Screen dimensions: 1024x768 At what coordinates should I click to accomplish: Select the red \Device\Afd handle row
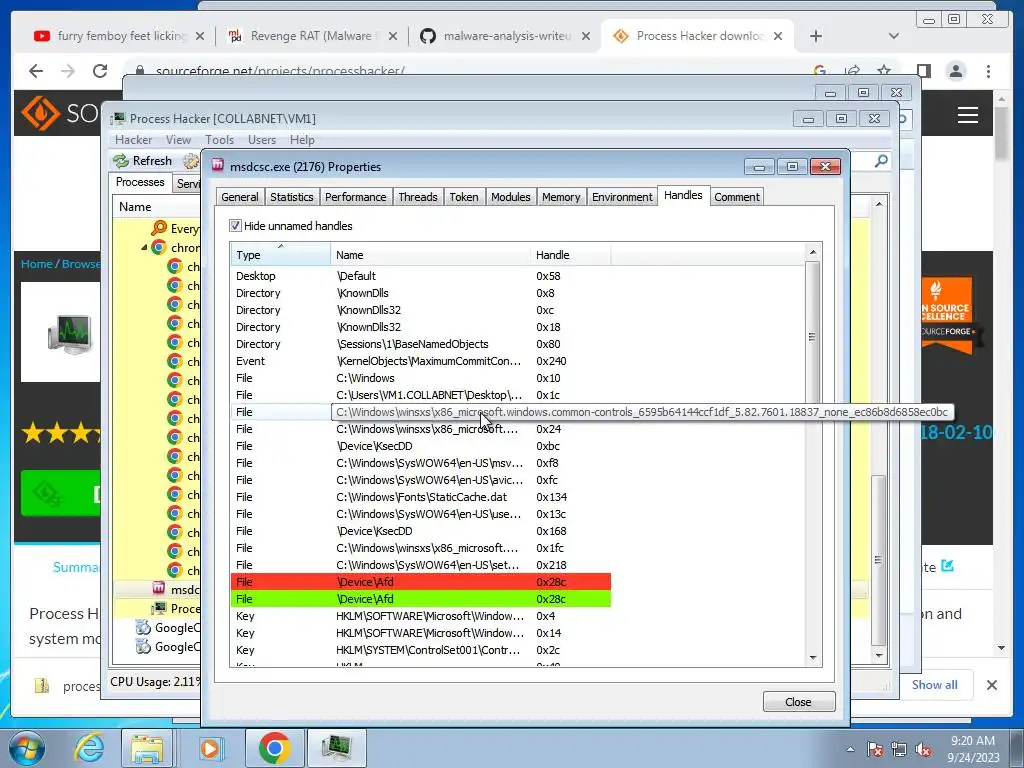pyautogui.click(x=421, y=582)
